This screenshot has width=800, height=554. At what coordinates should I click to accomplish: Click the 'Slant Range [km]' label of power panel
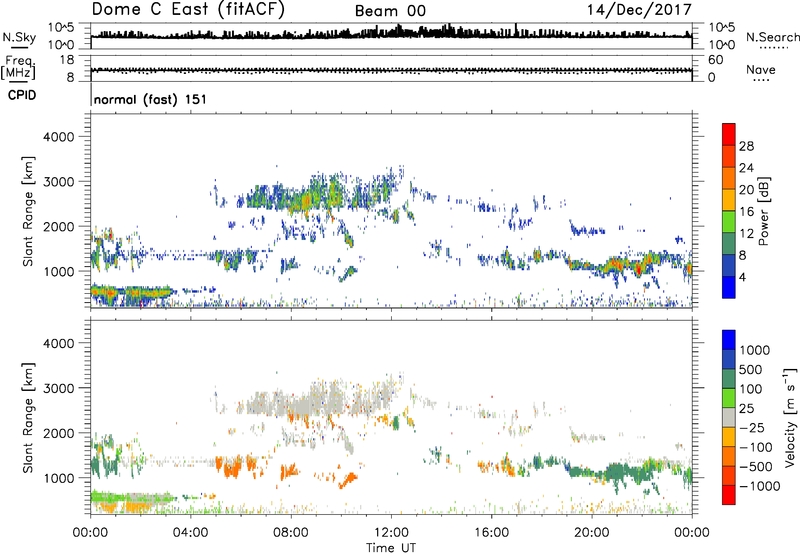click(28, 211)
